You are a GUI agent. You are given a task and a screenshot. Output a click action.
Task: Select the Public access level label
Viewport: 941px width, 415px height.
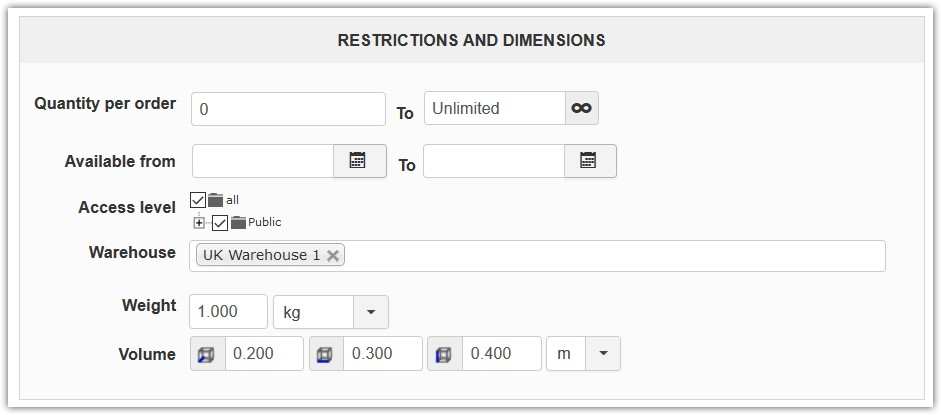tap(265, 222)
